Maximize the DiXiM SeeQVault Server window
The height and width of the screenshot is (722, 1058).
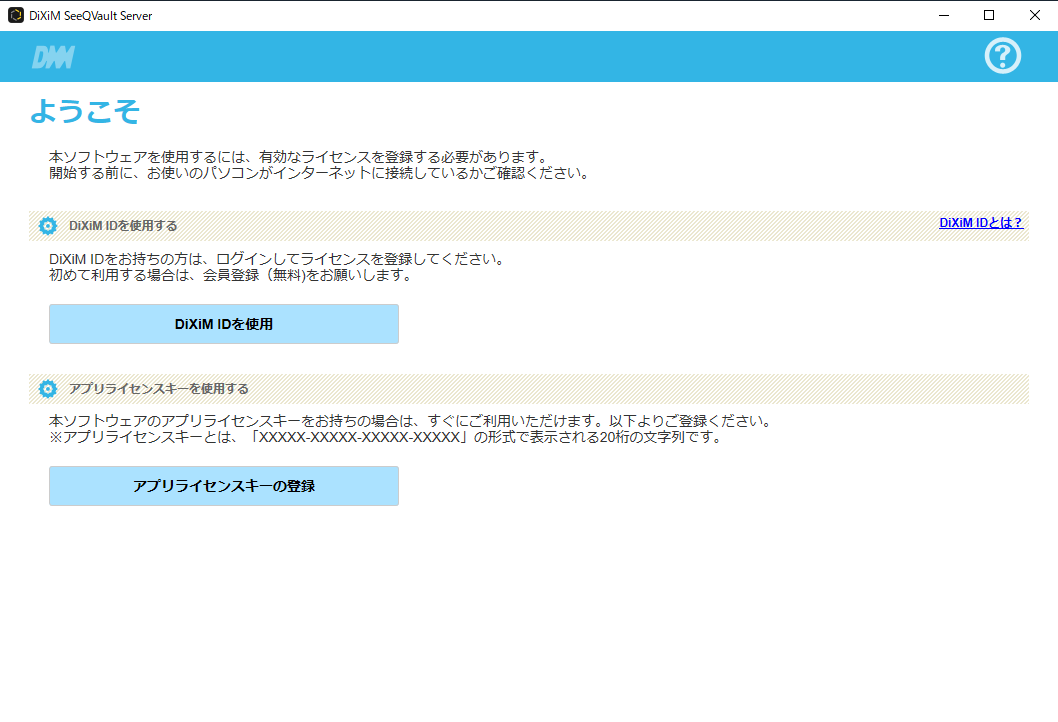click(989, 15)
